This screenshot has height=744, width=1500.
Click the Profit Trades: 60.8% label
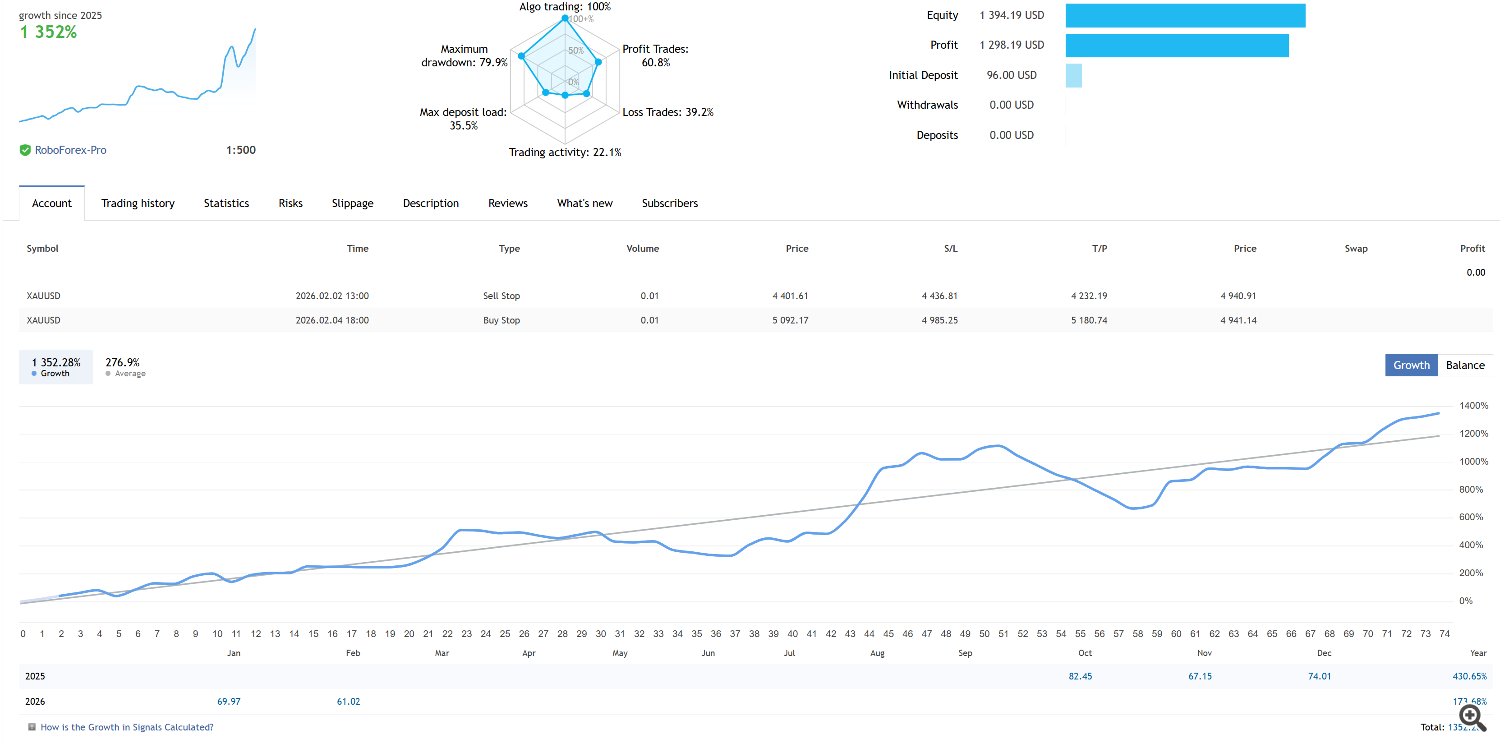pyautogui.click(x=656, y=55)
